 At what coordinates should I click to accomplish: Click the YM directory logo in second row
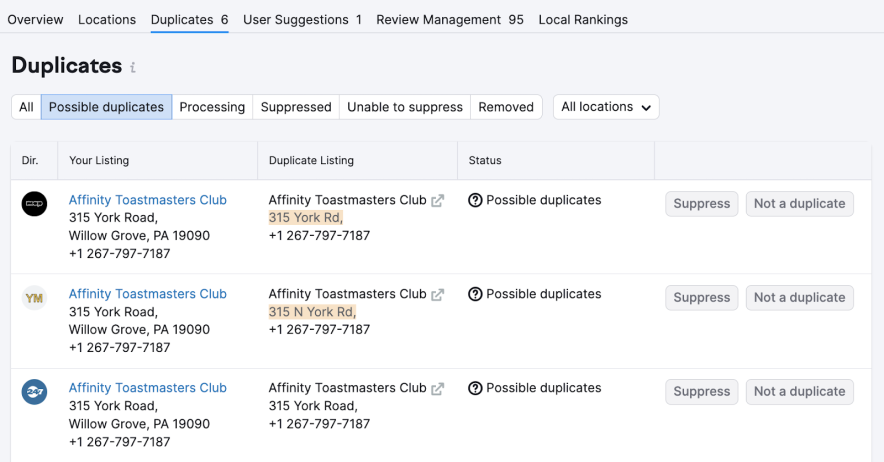[34, 298]
